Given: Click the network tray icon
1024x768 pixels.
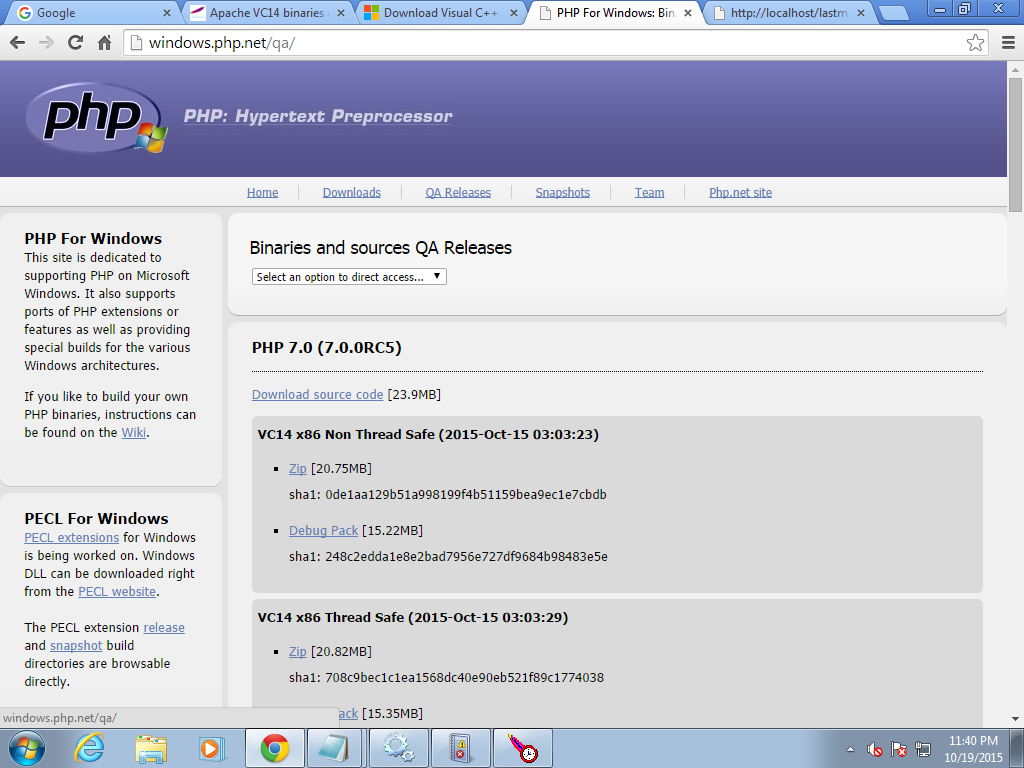Looking at the screenshot, I should click(923, 749).
